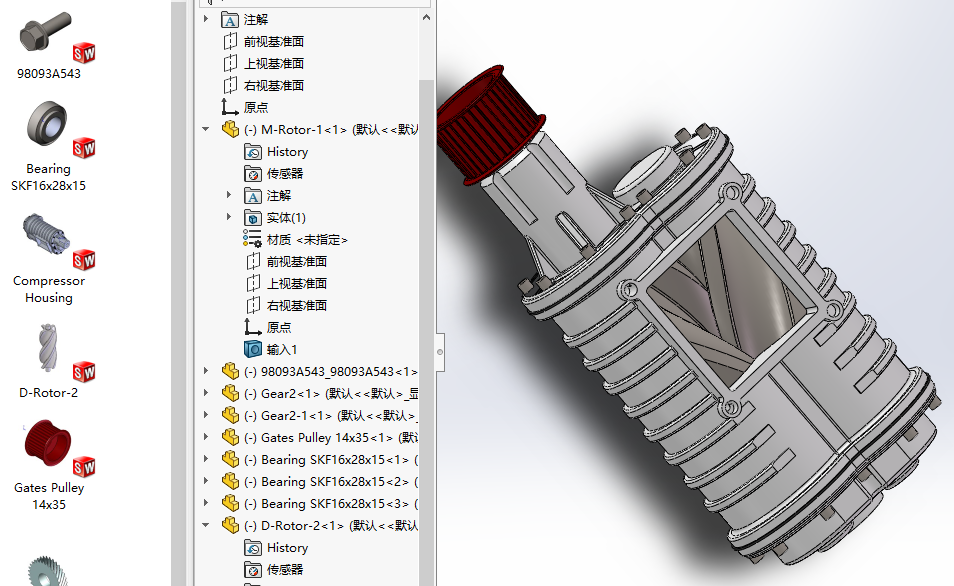This screenshot has height=586, width=954.
Task: Expand the Bearing SKF16x28x15<3> component
Action: click(206, 503)
